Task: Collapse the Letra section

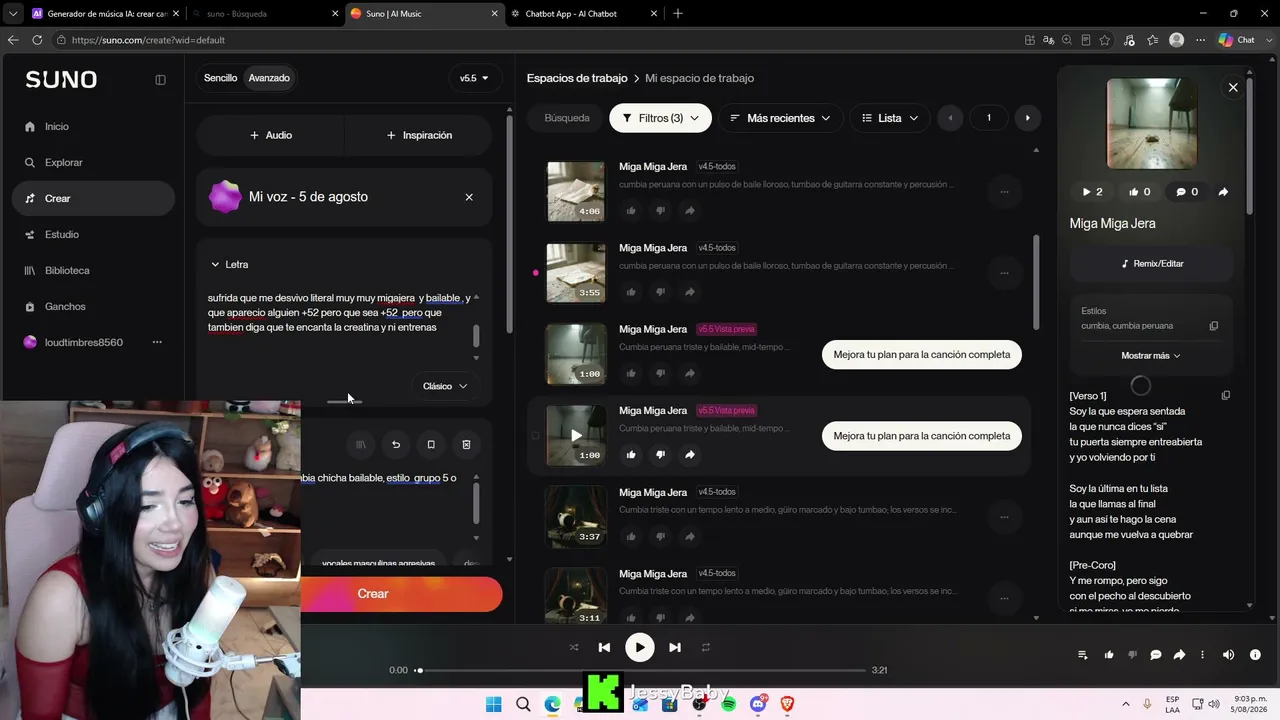Action: click(230, 265)
